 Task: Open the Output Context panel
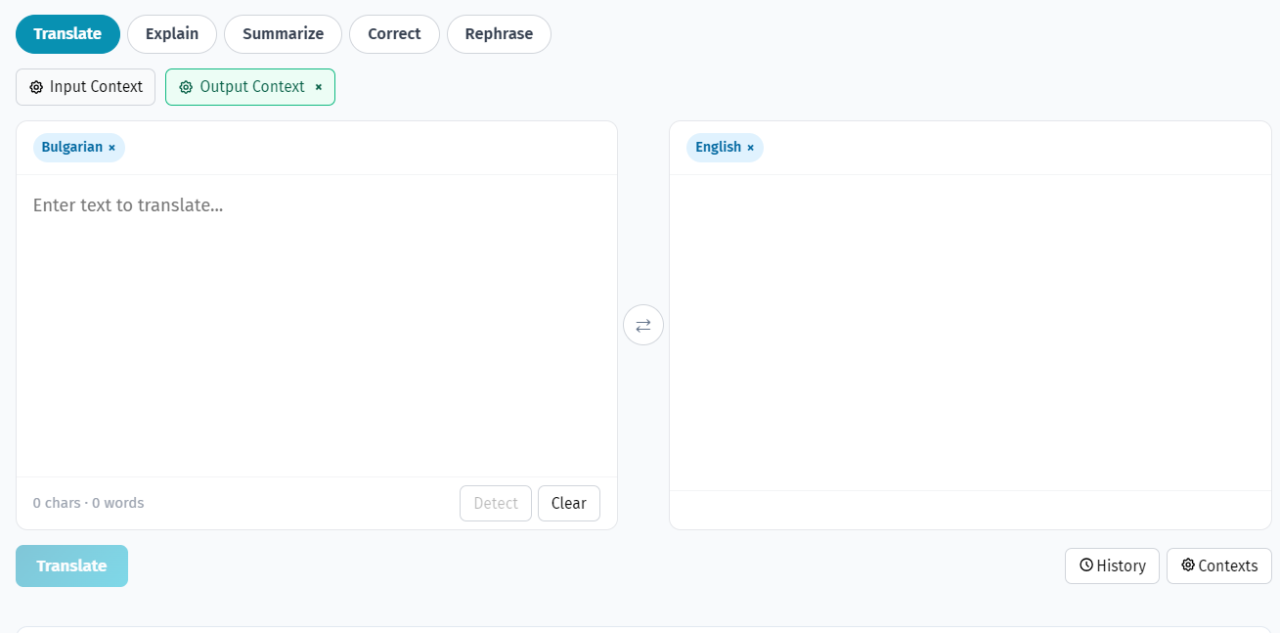click(248, 87)
